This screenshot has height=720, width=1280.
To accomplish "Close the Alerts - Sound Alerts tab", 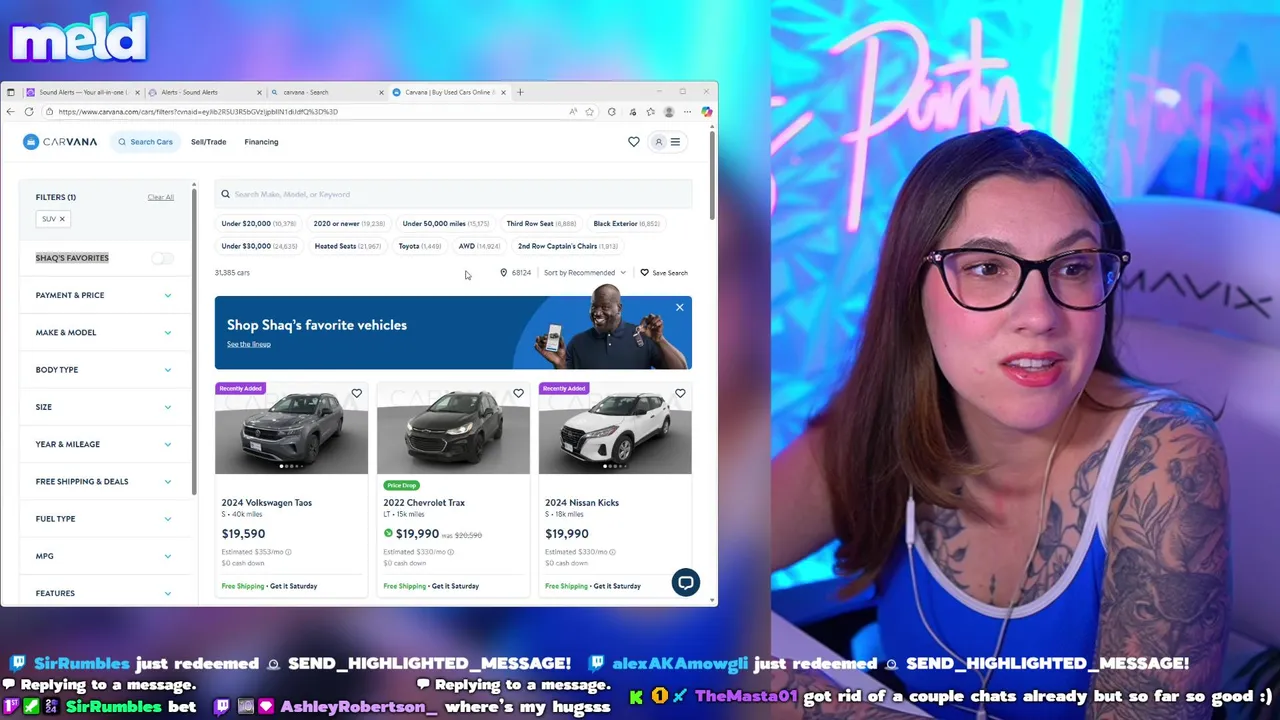I will [x=259, y=92].
